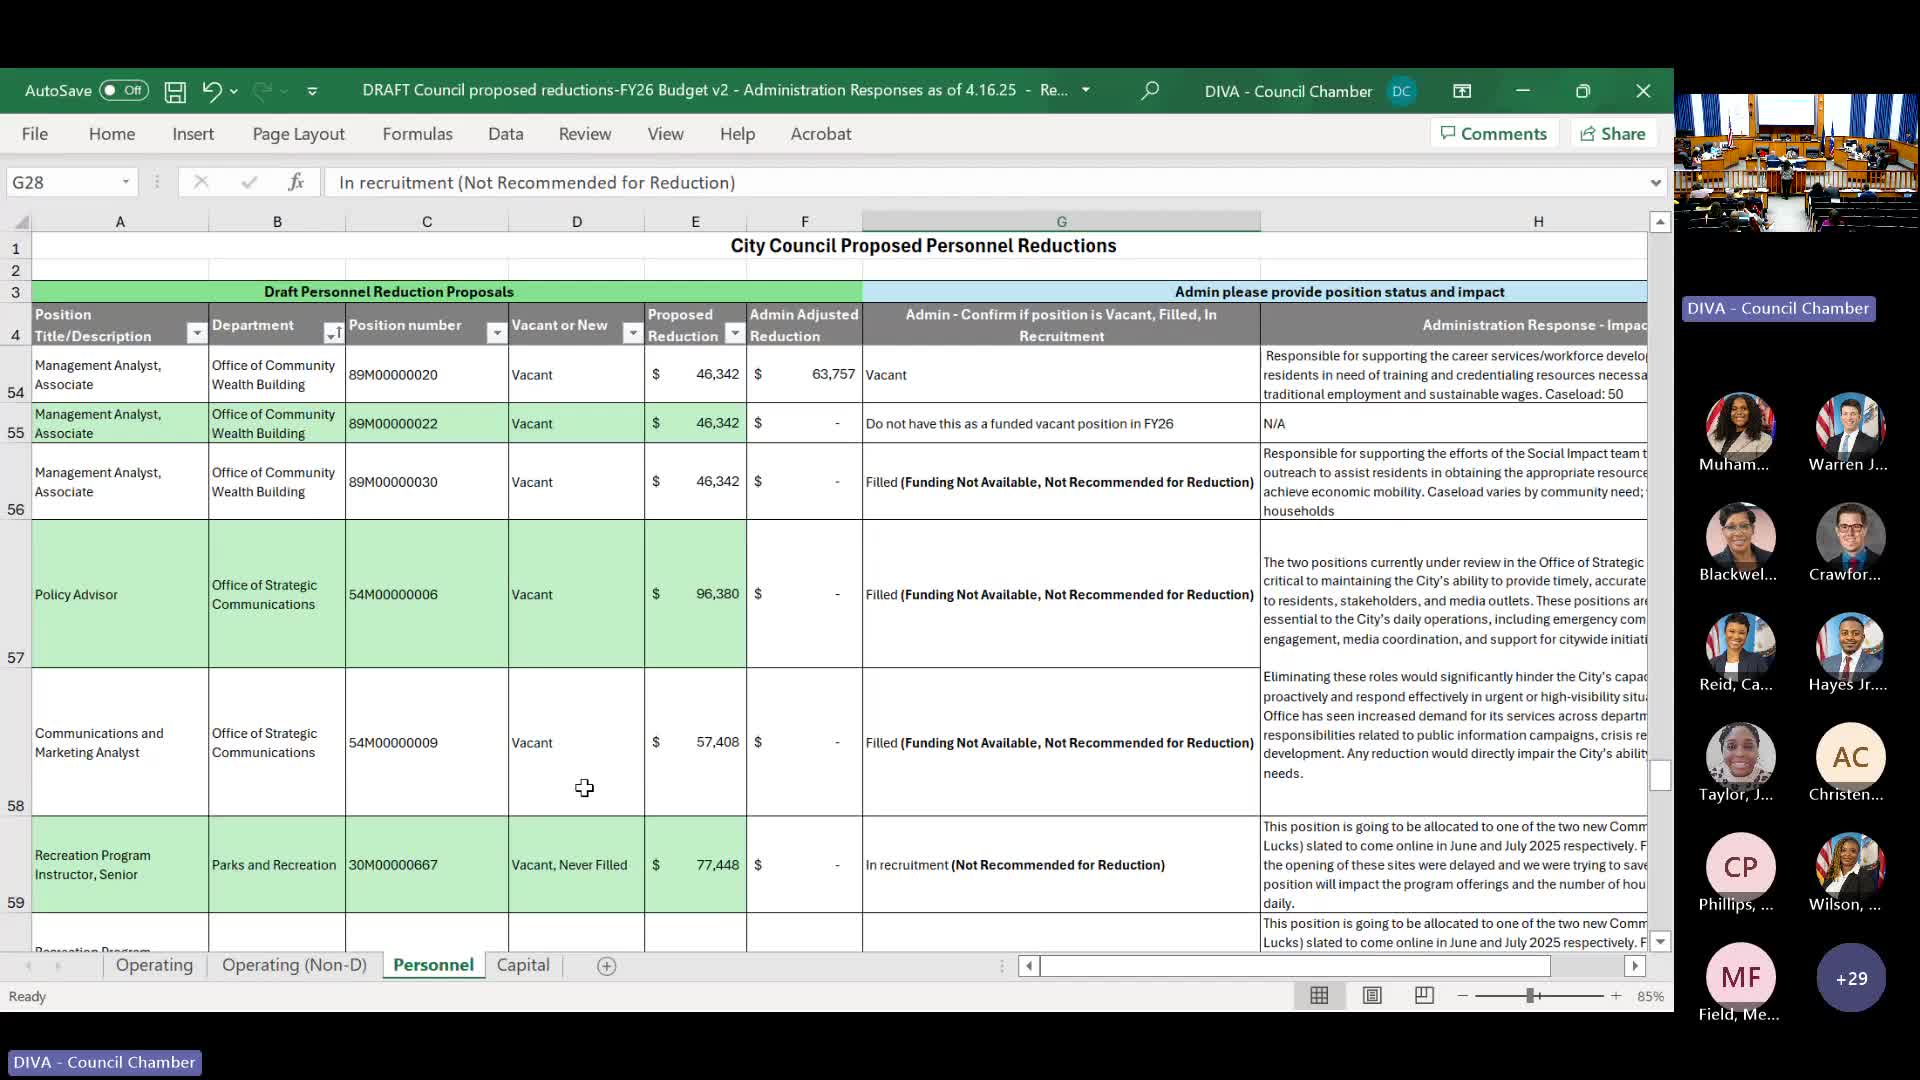The width and height of the screenshot is (1920, 1080).
Task: Open the Name Box dropdown arrow
Action: (126, 182)
